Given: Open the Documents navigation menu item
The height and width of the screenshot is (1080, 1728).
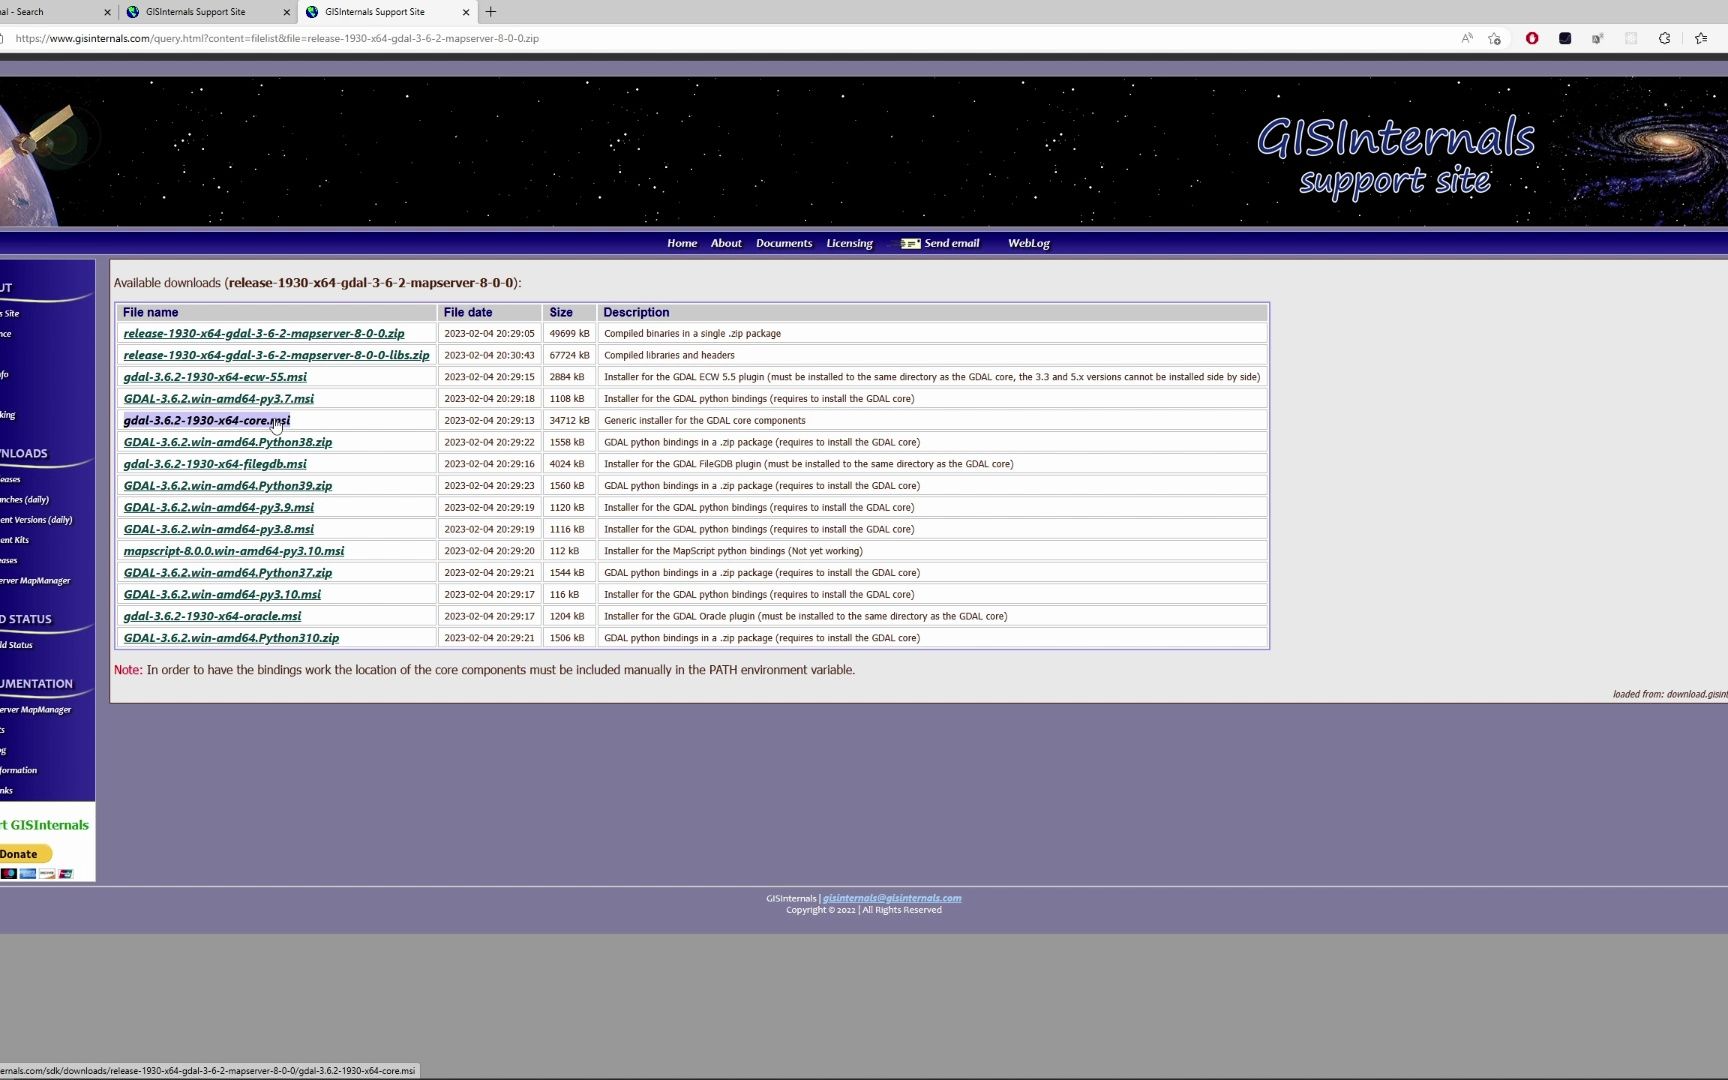Looking at the screenshot, I should click(x=784, y=243).
